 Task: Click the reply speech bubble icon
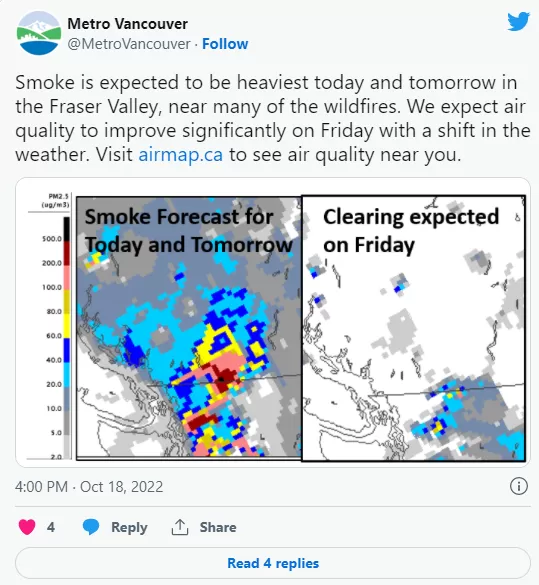point(91,527)
